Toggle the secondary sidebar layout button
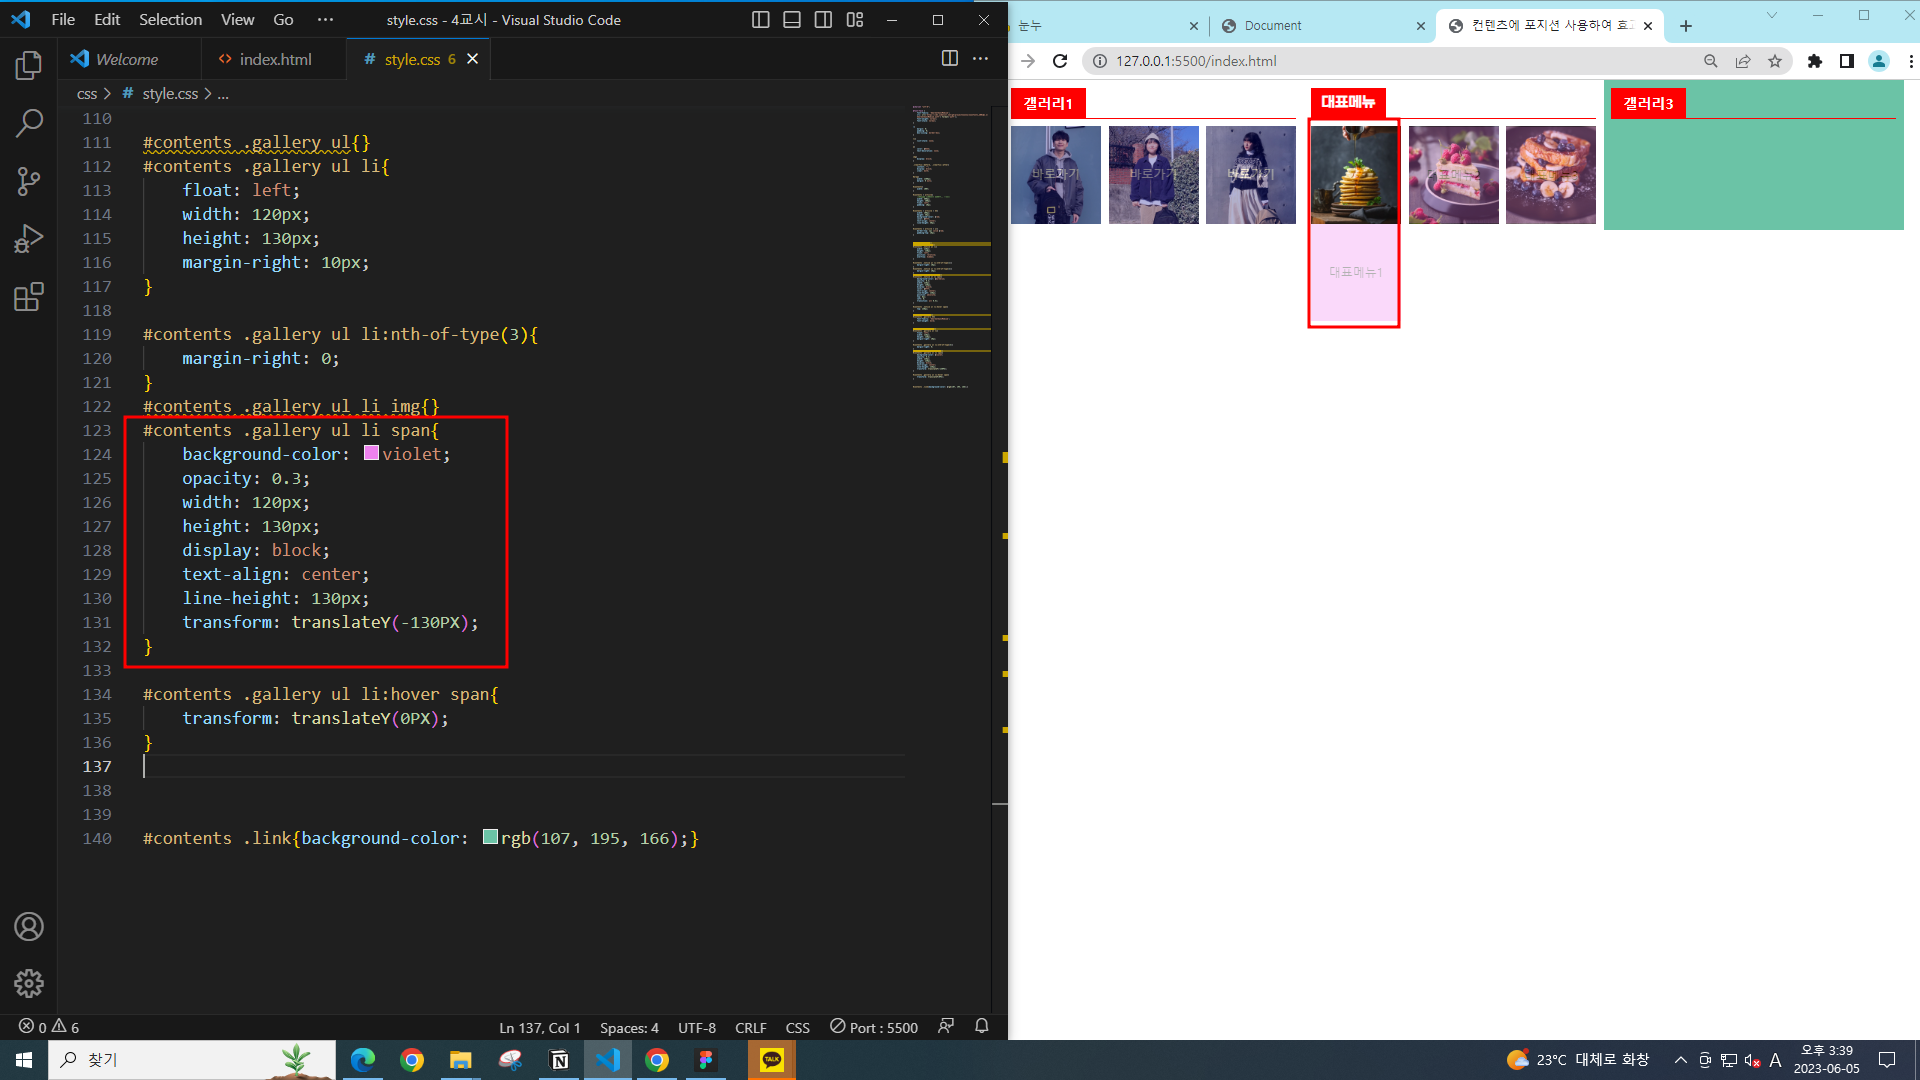The width and height of the screenshot is (1920, 1080). point(823,20)
